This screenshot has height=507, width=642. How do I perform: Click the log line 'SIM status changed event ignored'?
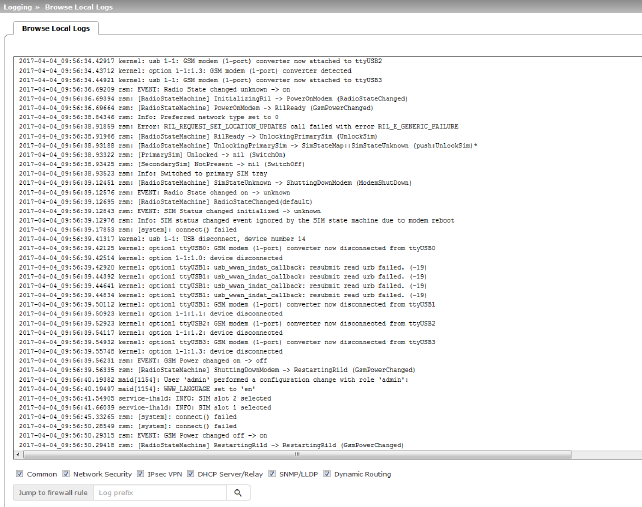coord(237,220)
